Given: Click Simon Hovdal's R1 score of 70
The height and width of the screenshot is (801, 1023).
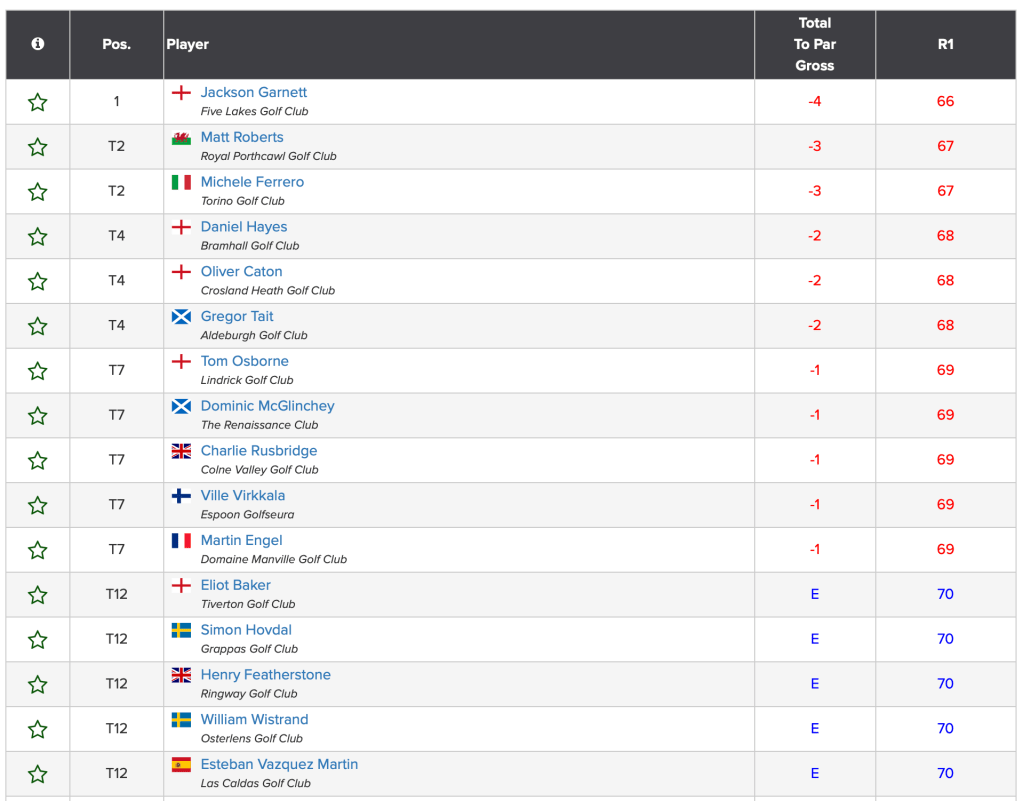Looking at the screenshot, I should pyautogui.click(x=945, y=639).
